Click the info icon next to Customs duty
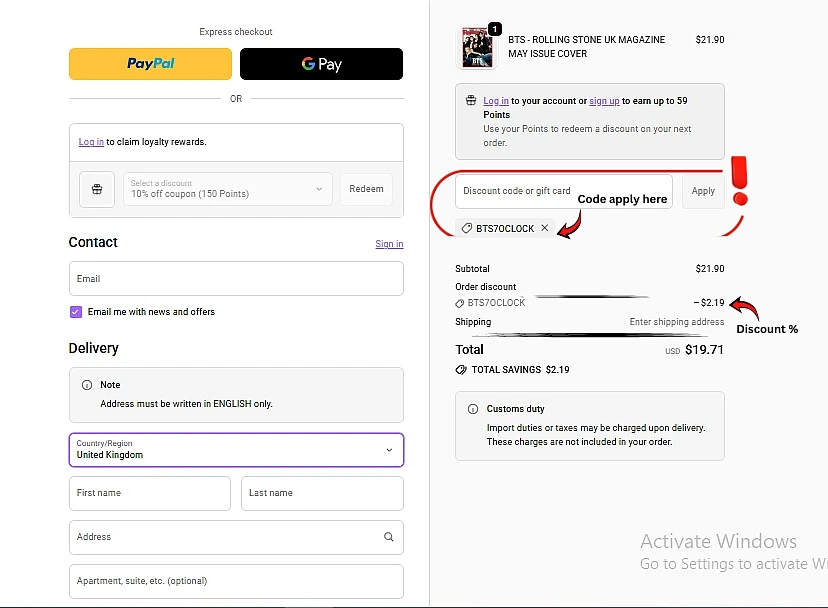 tap(472, 409)
